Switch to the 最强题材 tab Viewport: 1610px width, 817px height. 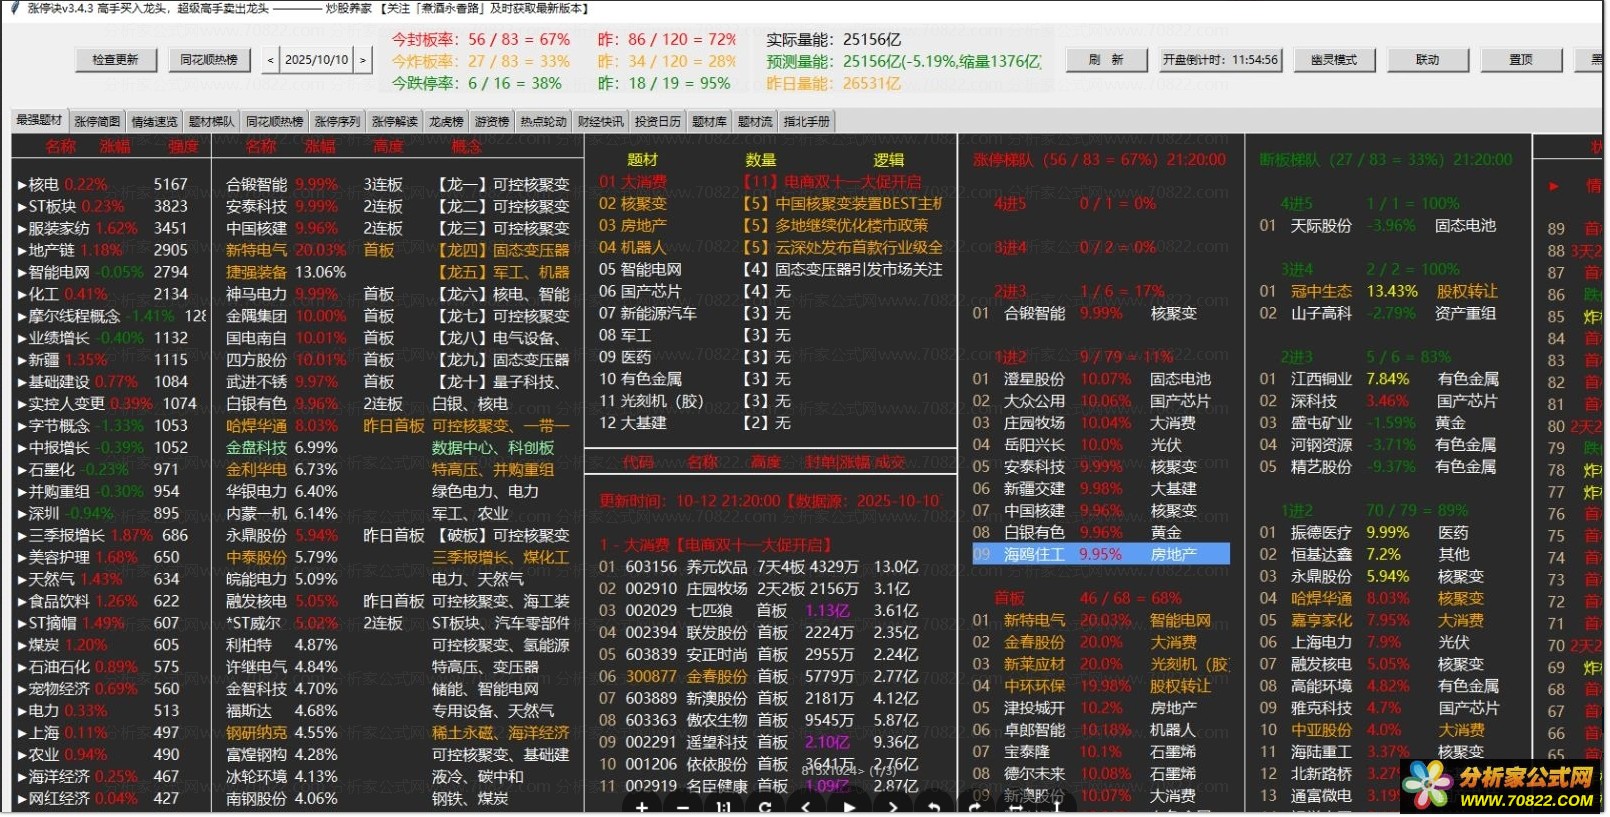click(39, 121)
